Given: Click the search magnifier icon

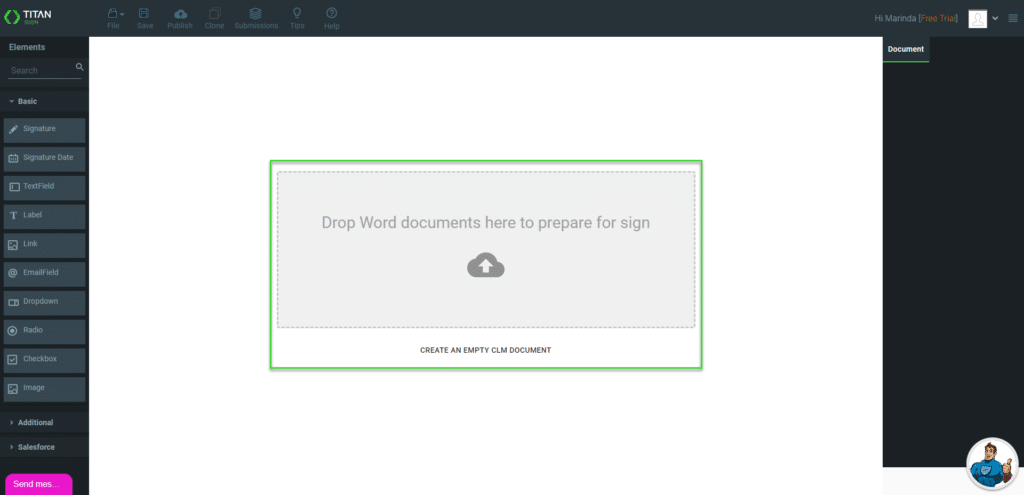Looking at the screenshot, I should click(x=79, y=67).
